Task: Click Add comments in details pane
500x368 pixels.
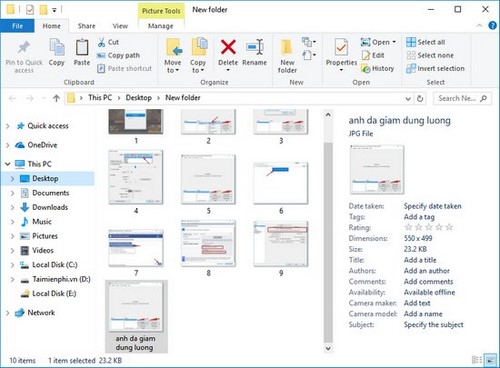Action: coord(428,282)
